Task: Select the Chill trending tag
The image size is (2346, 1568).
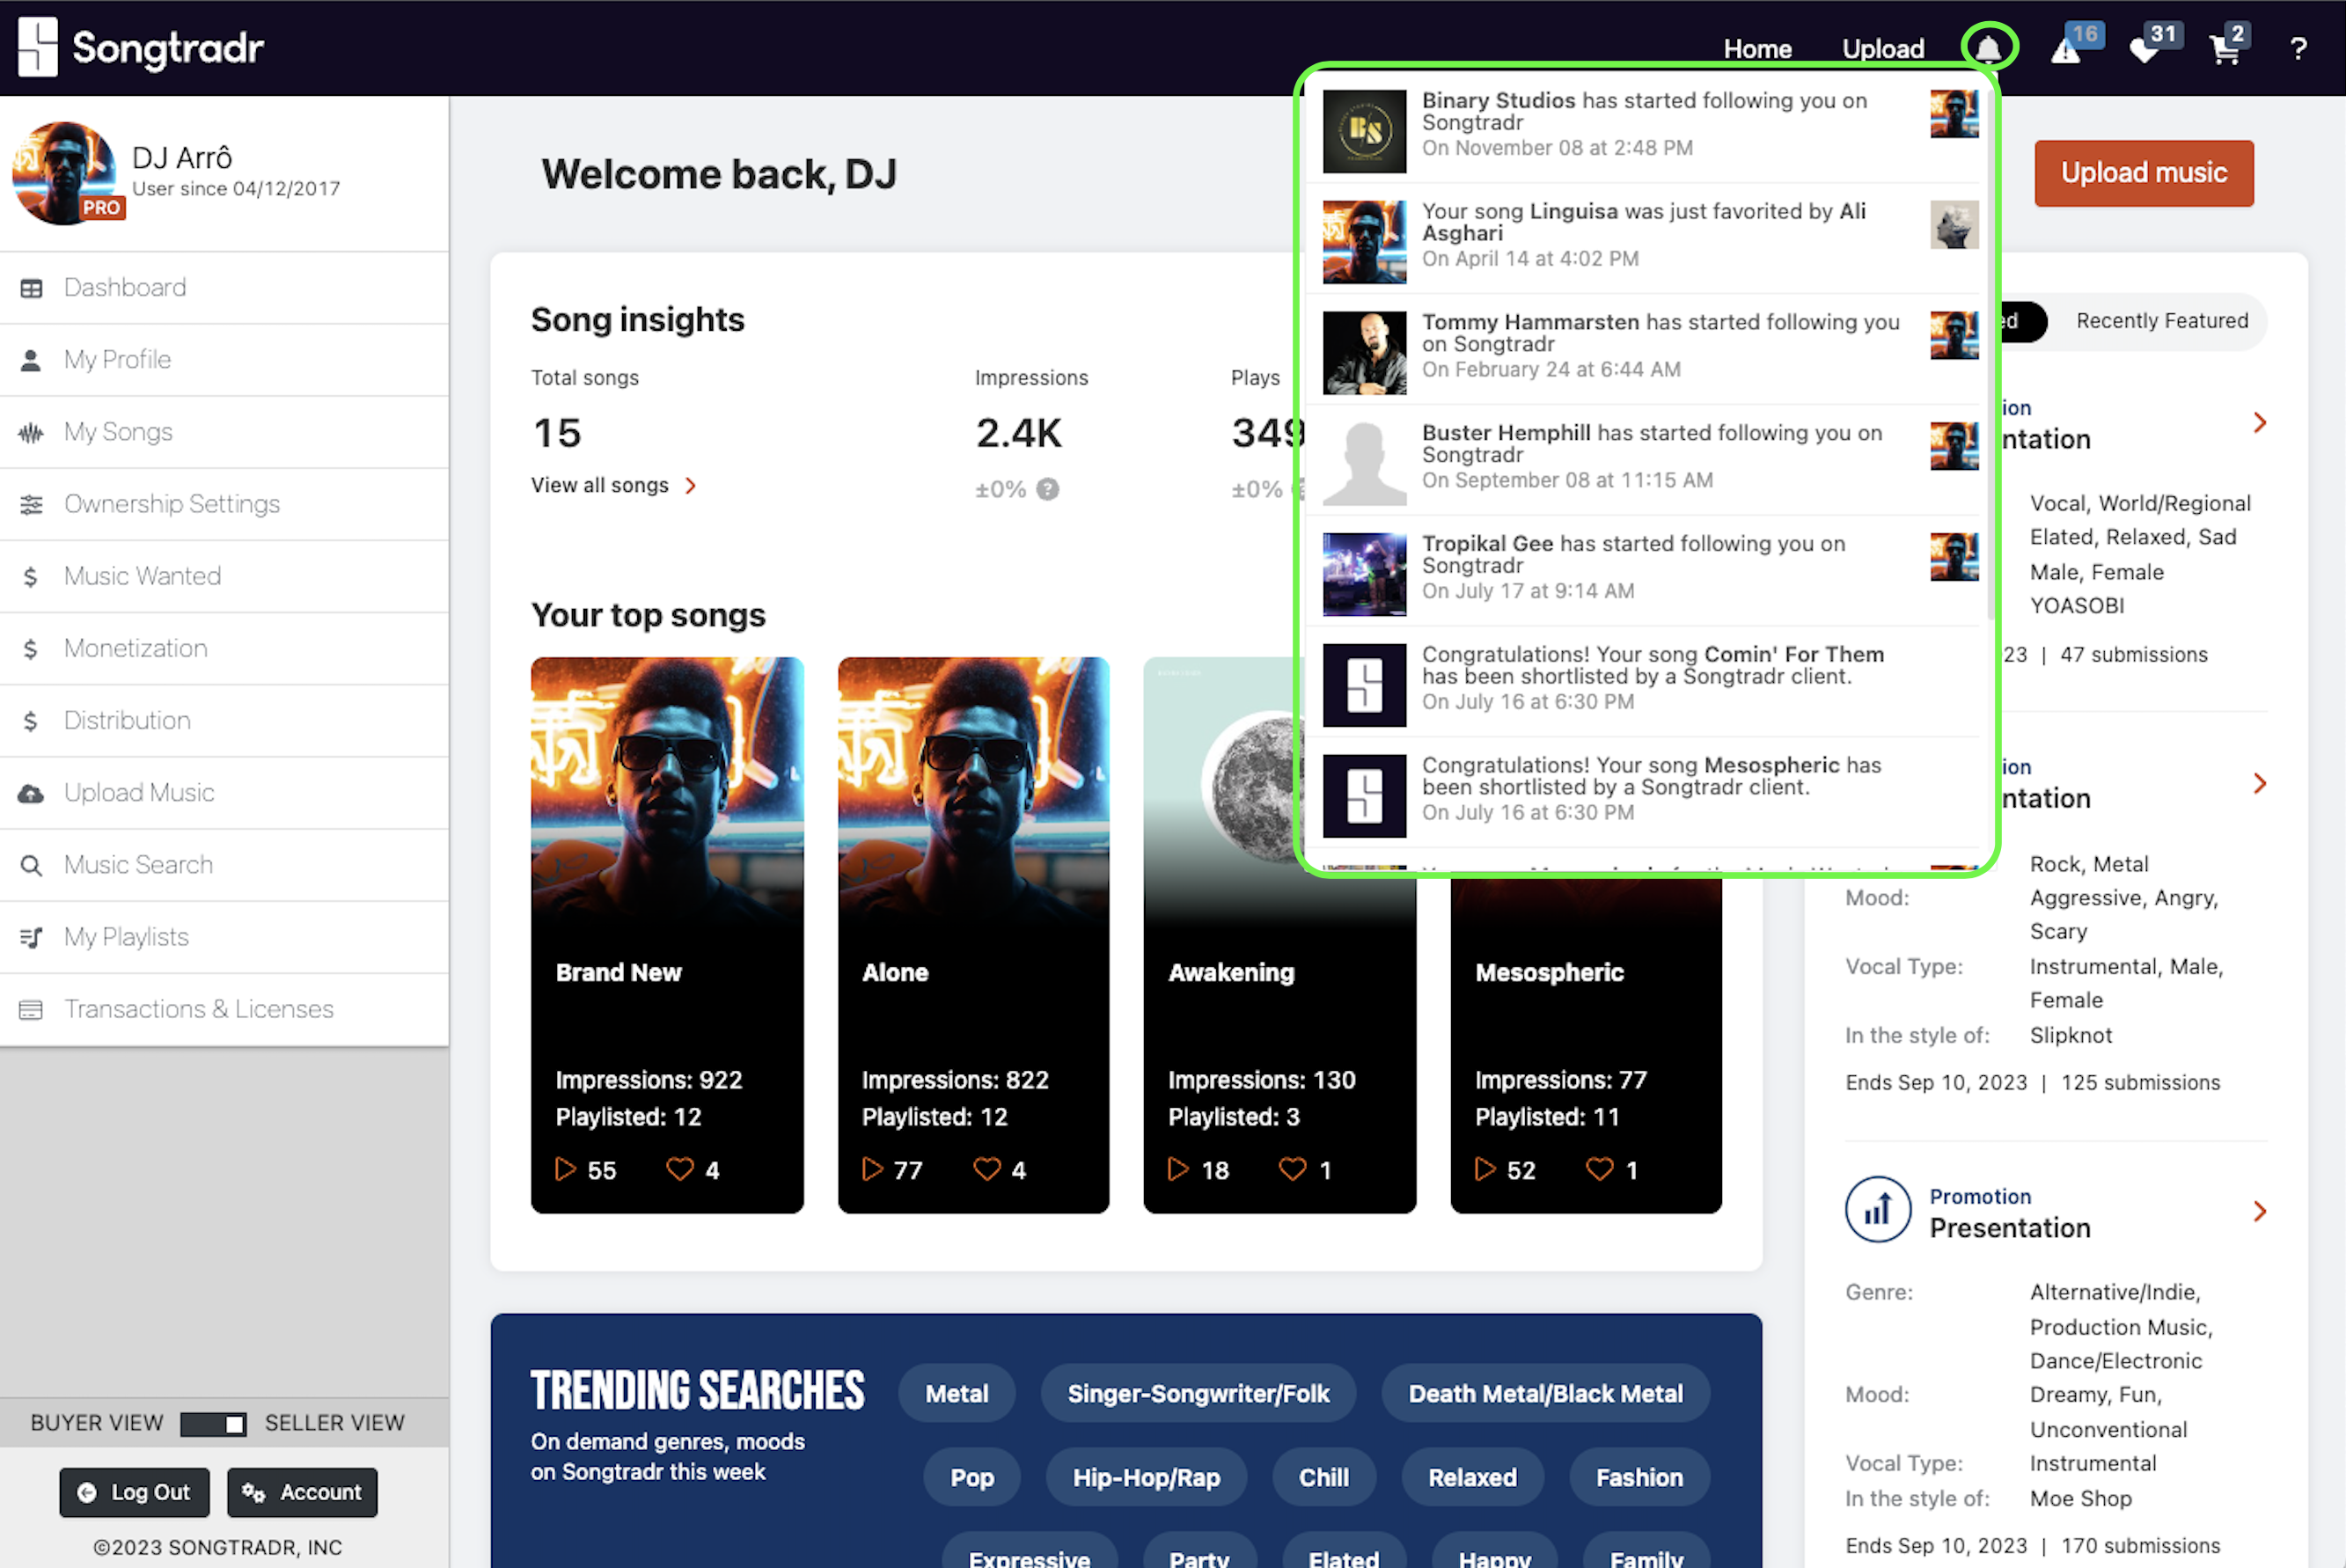Action: pyautogui.click(x=1323, y=1477)
